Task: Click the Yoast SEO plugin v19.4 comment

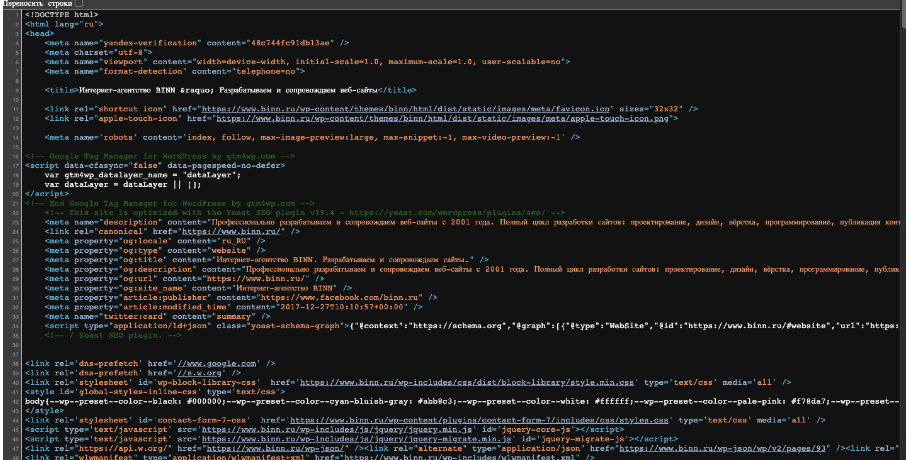Action: [x=305, y=212]
